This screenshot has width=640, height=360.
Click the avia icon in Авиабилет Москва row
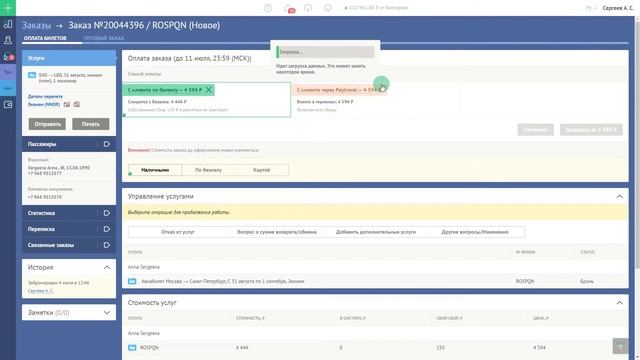tap(132, 281)
